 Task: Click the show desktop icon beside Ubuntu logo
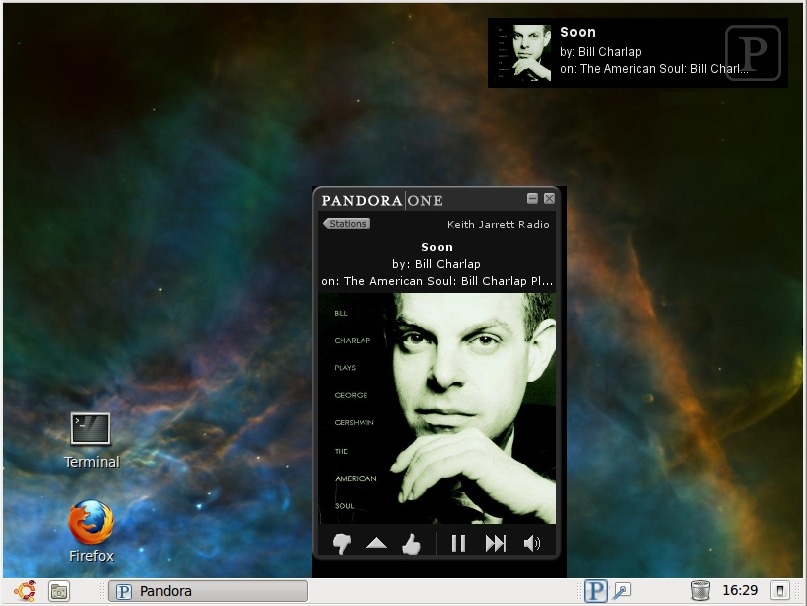(x=59, y=591)
